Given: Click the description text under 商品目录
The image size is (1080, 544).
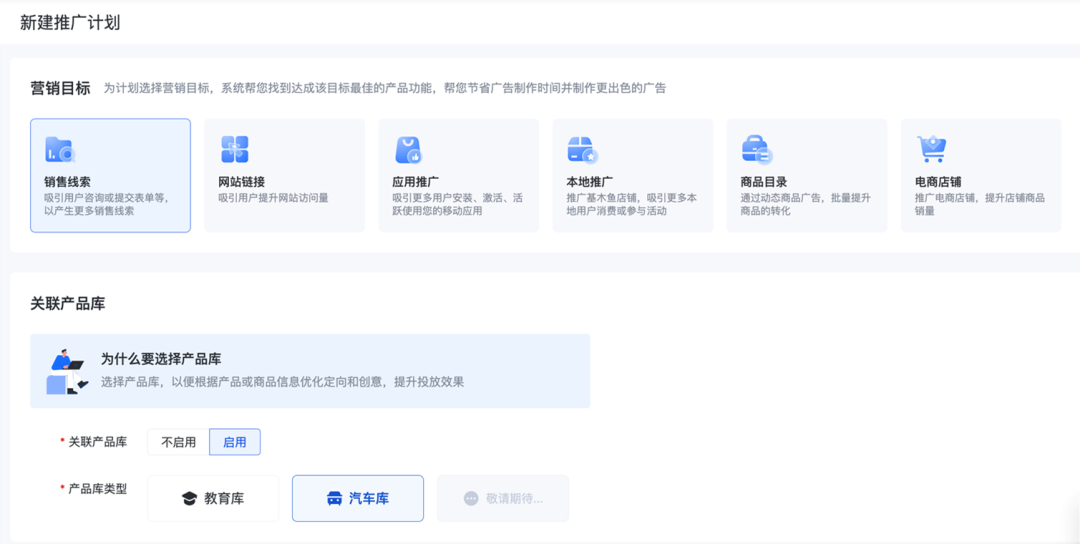Looking at the screenshot, I should click(x=806, y=205).
